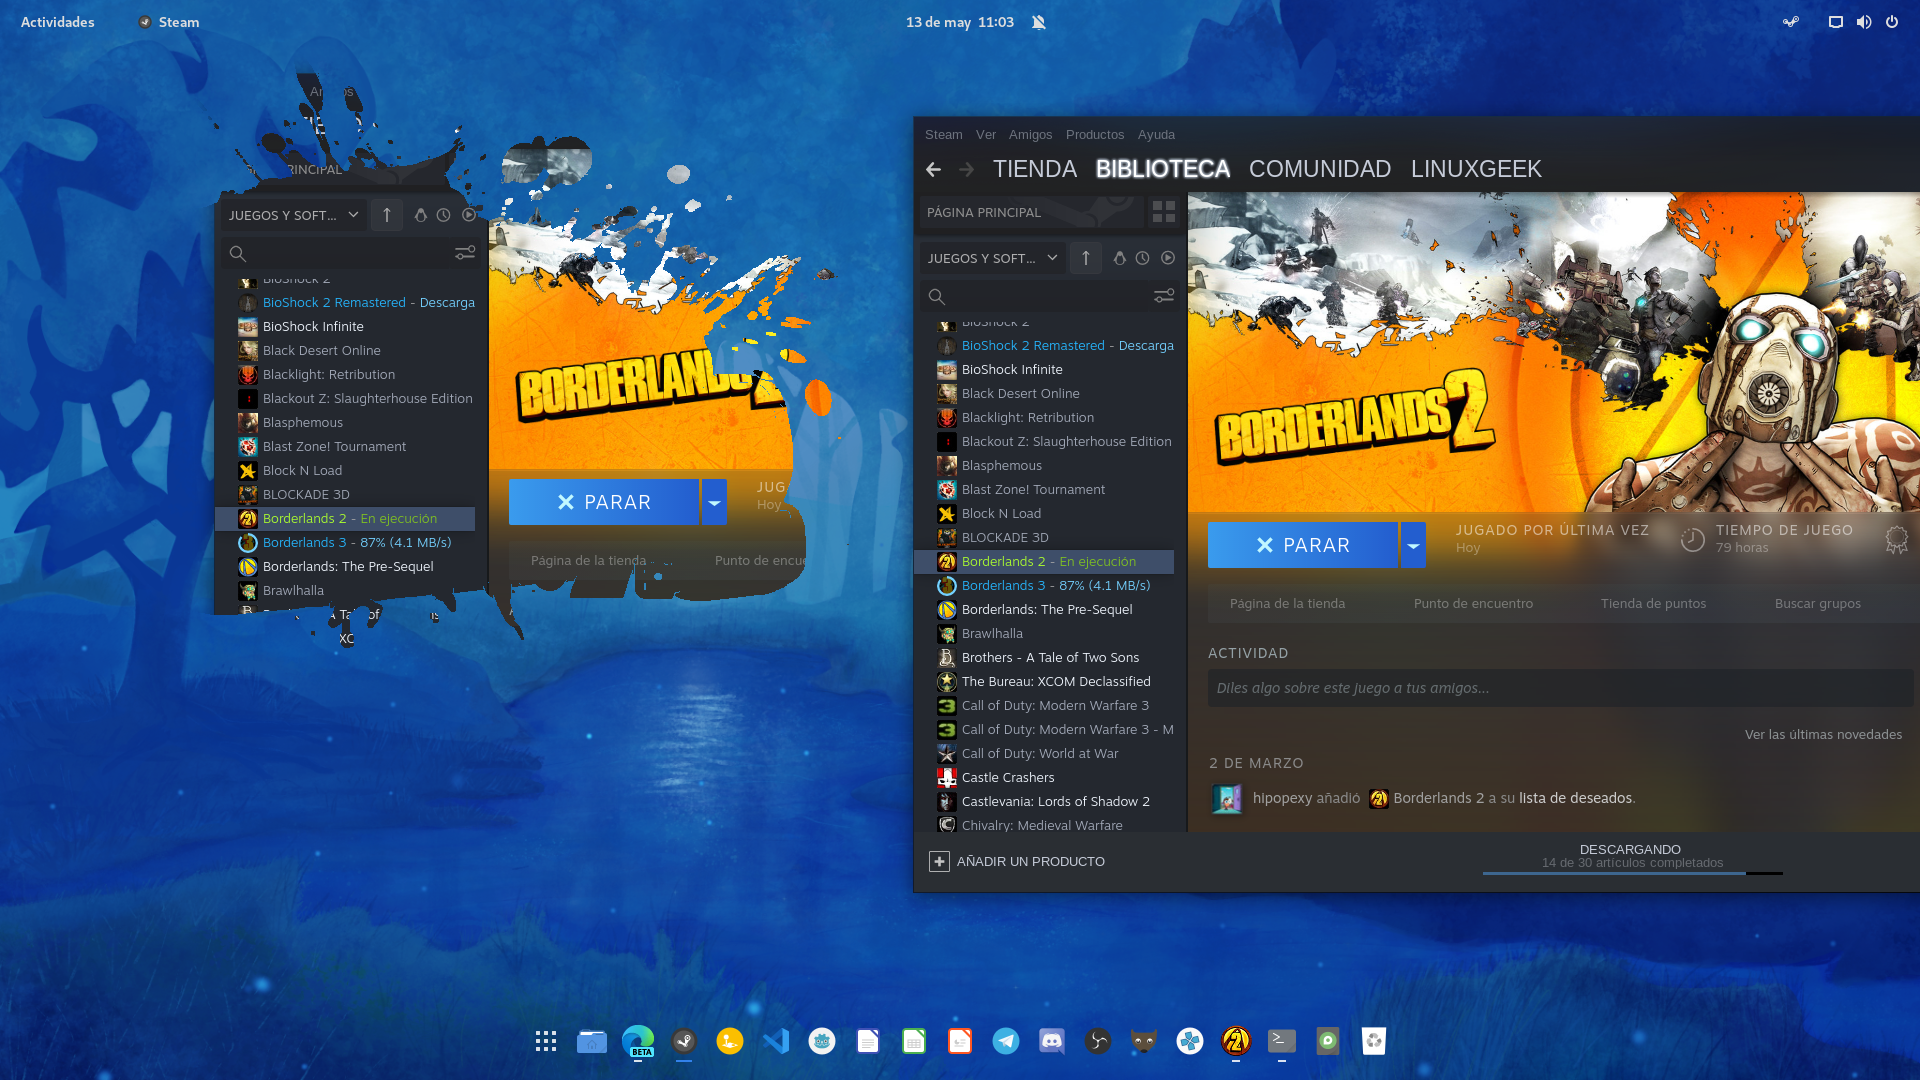Open Página de la tienda link in right window
Image resolution: width=1920 pixels, height=1080 pixels.
pos(1287,603)
